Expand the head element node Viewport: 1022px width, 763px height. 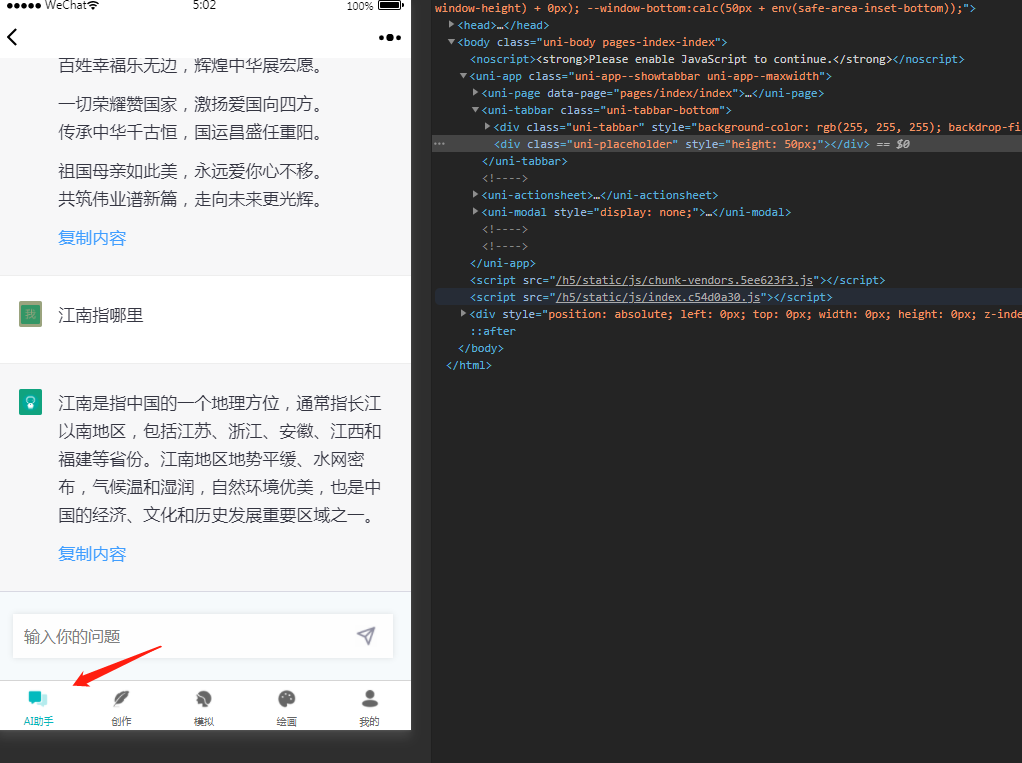[x=451, y=25]
